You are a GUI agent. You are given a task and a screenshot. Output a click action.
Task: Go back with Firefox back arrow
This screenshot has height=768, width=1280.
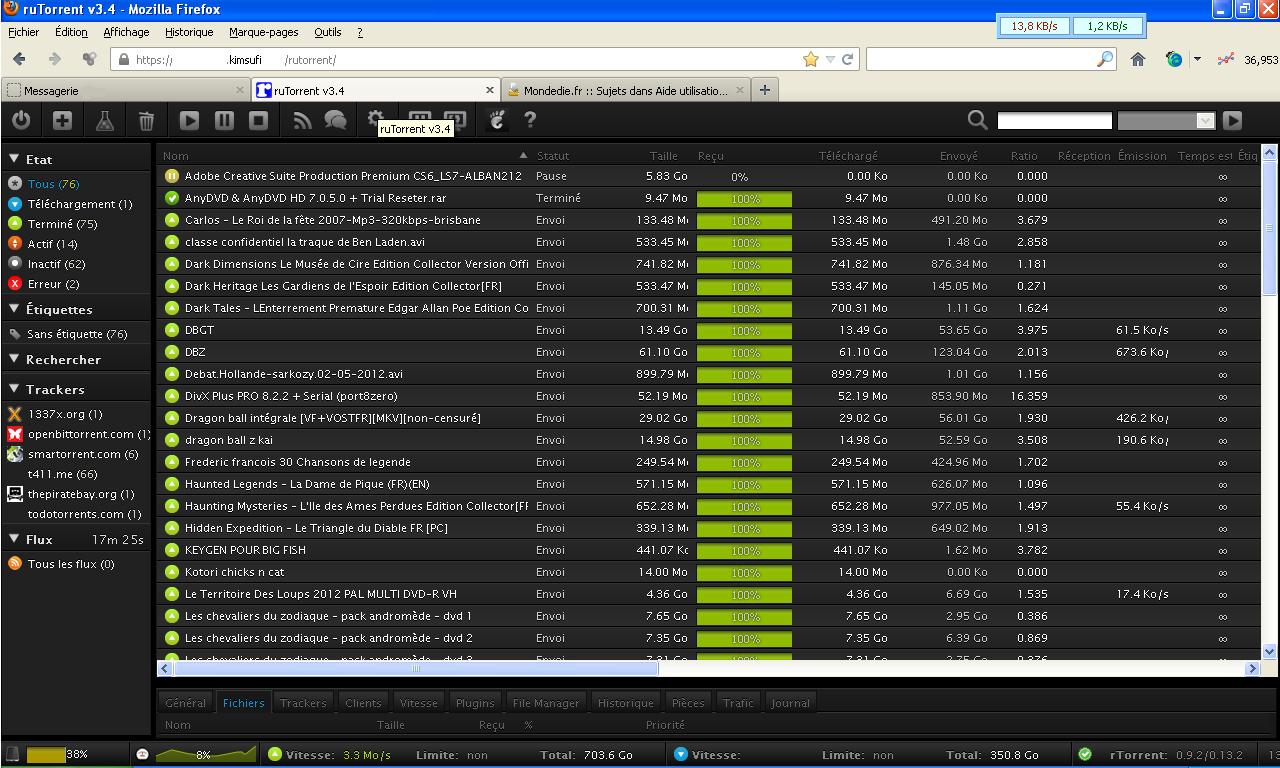(x=20, y=59)
